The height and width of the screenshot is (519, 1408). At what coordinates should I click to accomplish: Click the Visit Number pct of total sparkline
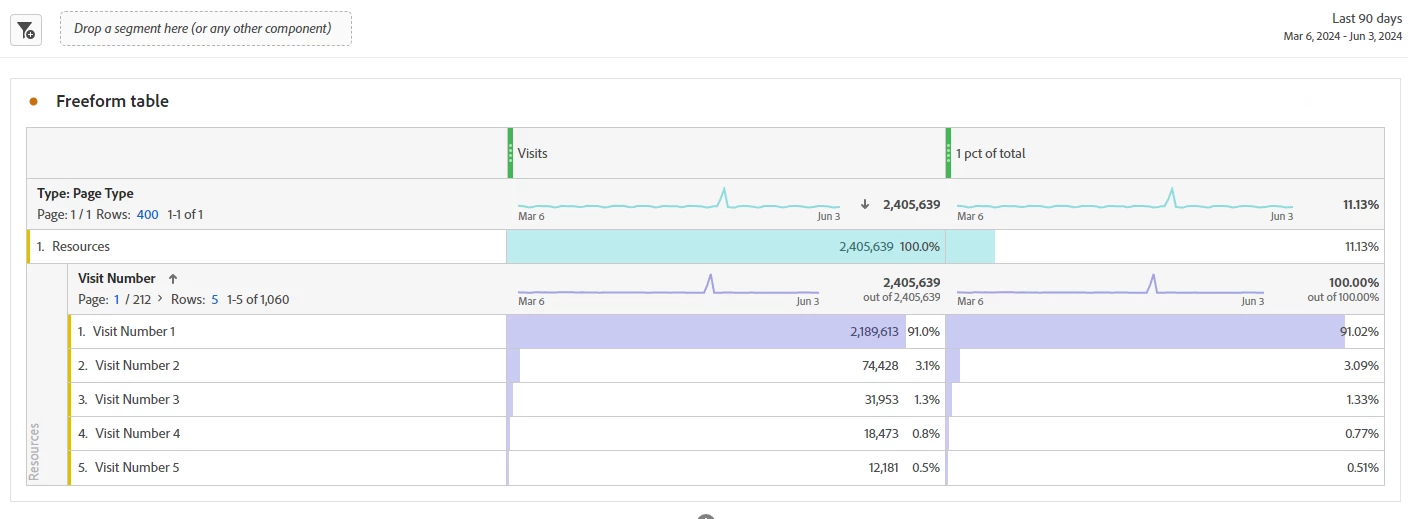(1110, 286)
